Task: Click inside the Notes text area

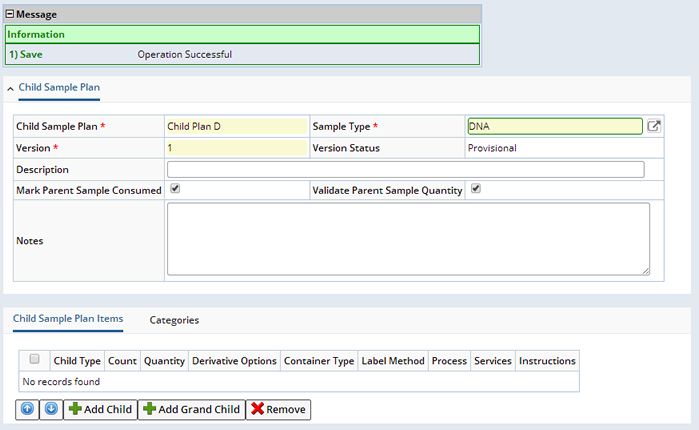Action: tap(408, 239)
